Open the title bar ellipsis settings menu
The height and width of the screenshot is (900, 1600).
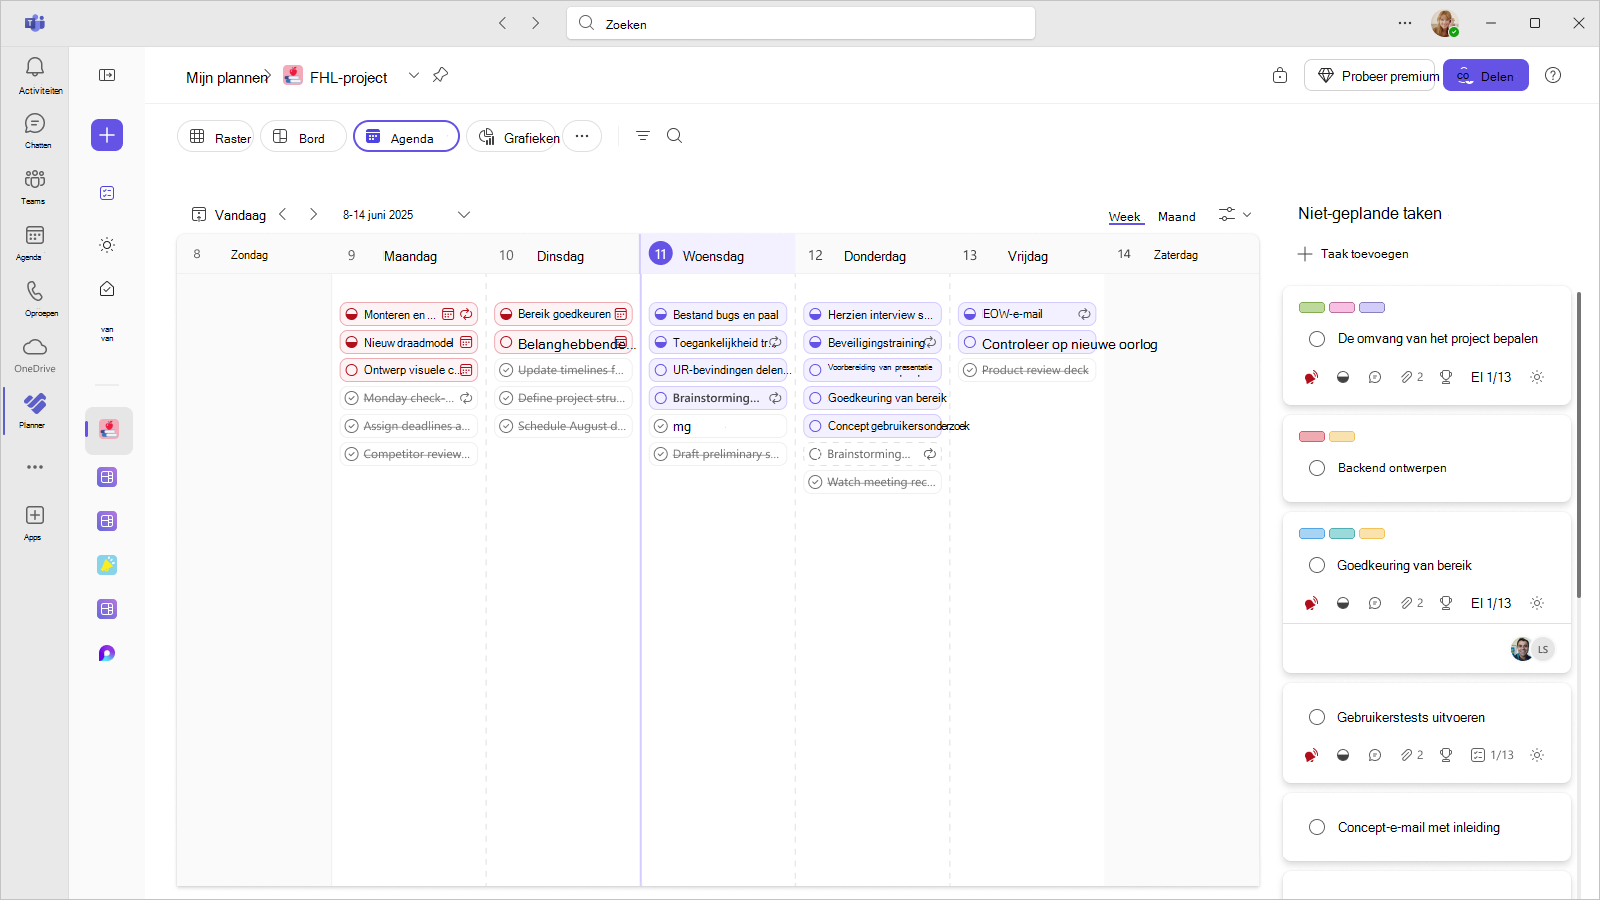click(1405, 23)
